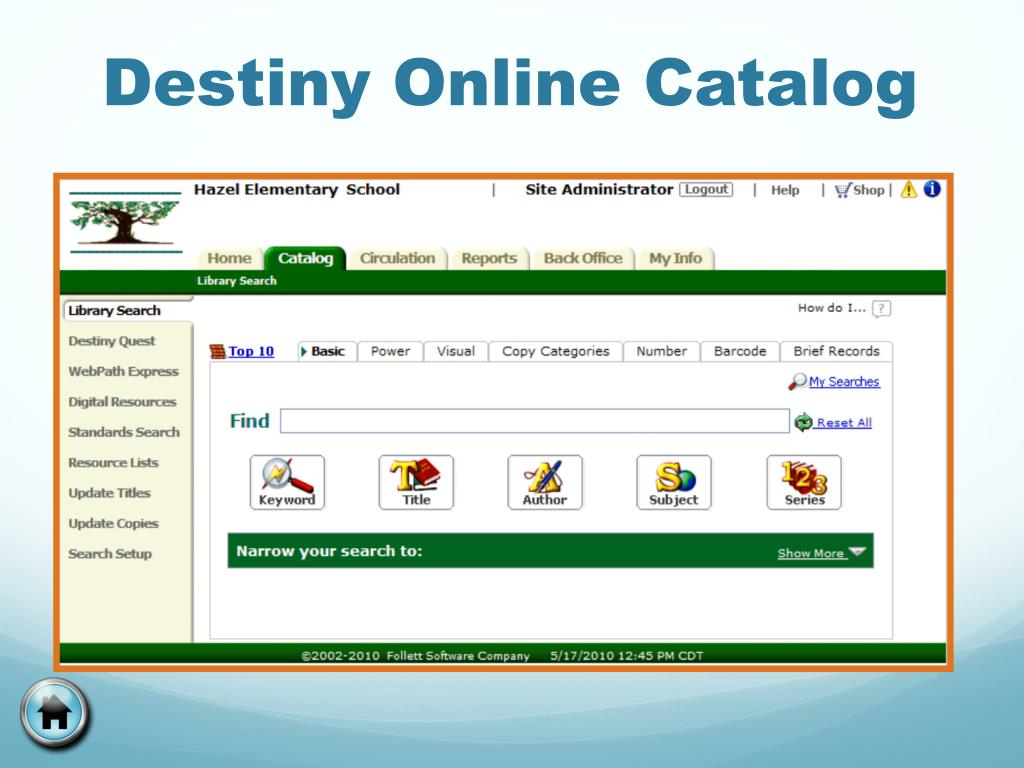Click the Title search icon
Image resolution: width=1024 pixels, height=768 pixels.
point(416,482)
